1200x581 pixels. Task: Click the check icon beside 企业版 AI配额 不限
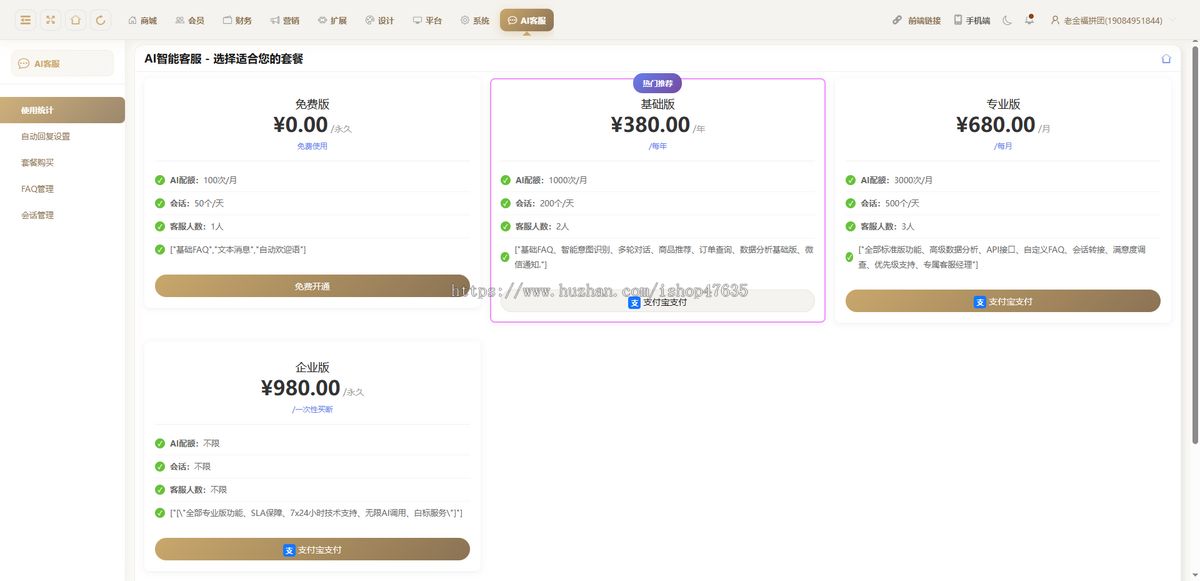[160, 443]
